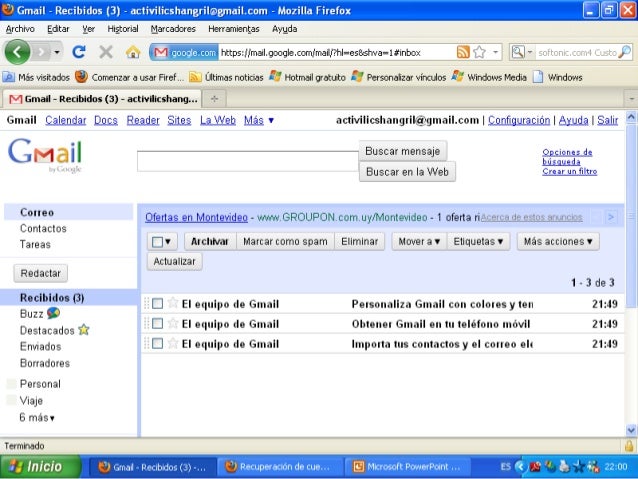Toggle the select-all checkbox in toolbar
The width and height of the screenshot is (638, 479).
point(157,242)
